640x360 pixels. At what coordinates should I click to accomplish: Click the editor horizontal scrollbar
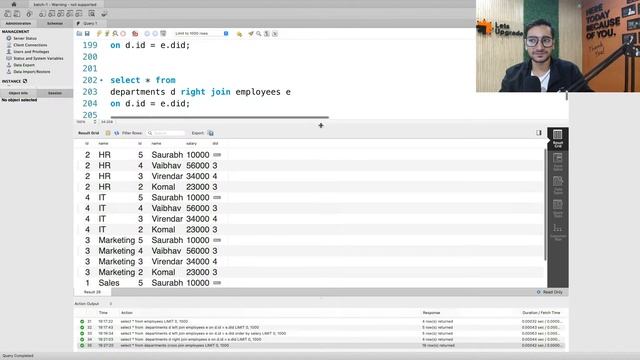click(x=220, y=118)
